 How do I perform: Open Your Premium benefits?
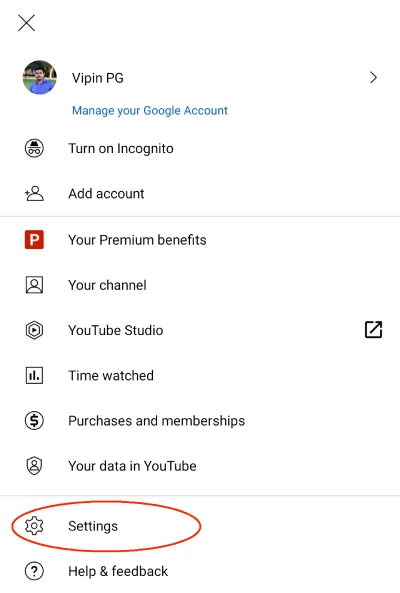pyautogui.click(x=137, y=240)
